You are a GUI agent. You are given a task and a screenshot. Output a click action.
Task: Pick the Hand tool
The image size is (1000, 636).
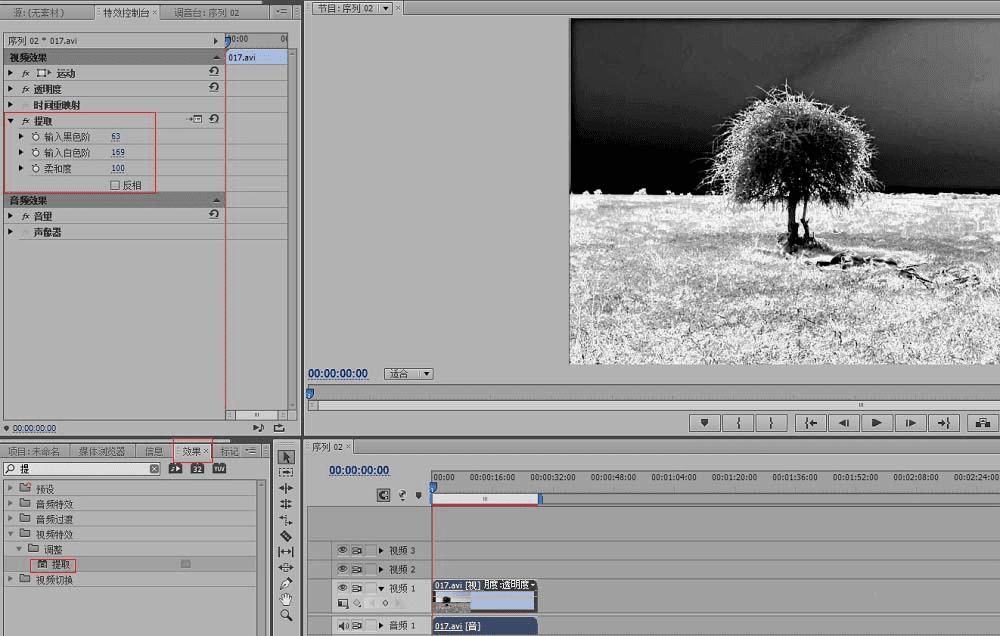coord(286,599)
